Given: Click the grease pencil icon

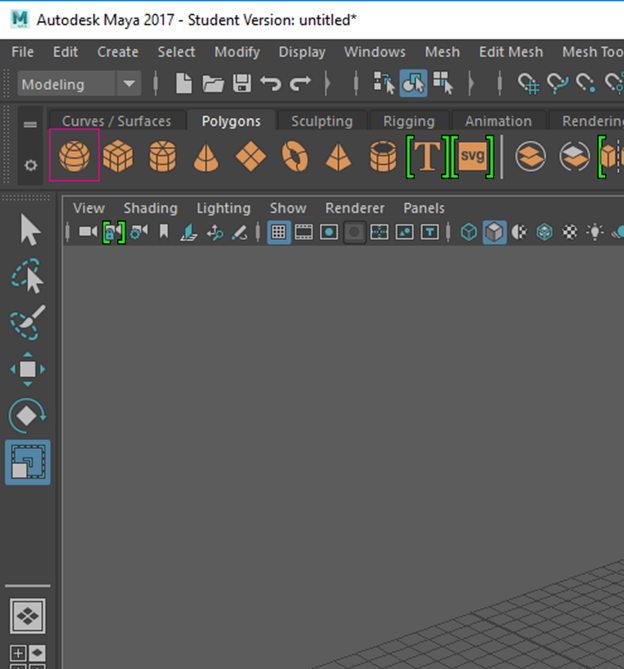Looking at the screenshot, I should pos(240,233).
